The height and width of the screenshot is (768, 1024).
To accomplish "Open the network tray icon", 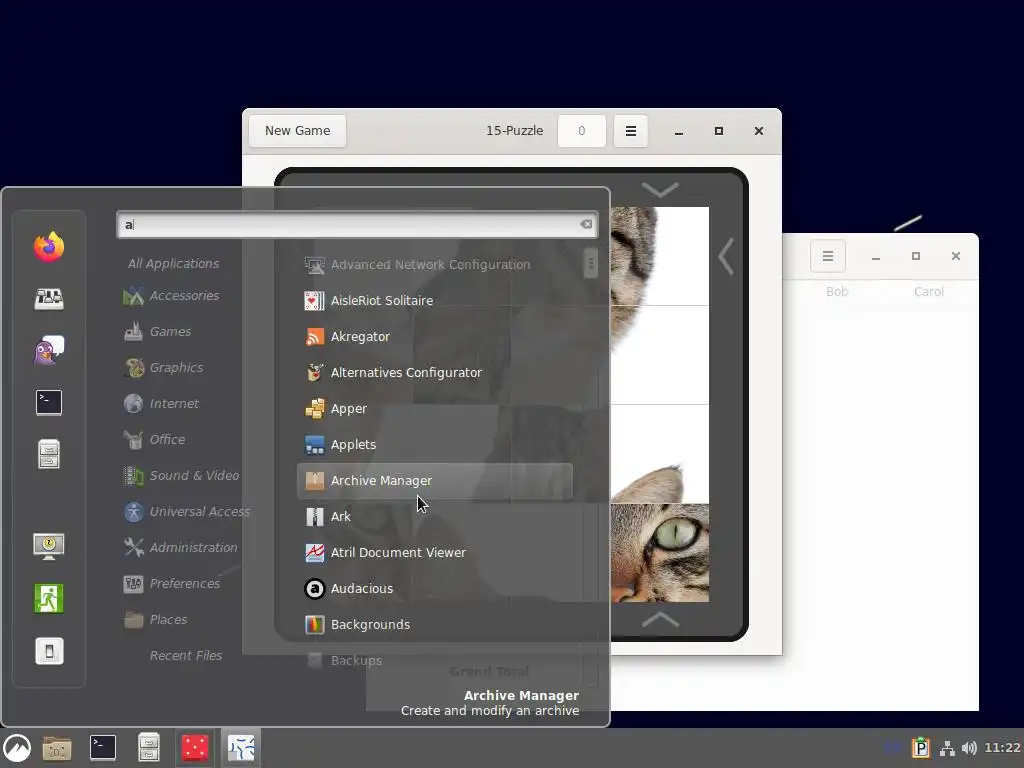I will click(x=947, y=748).
